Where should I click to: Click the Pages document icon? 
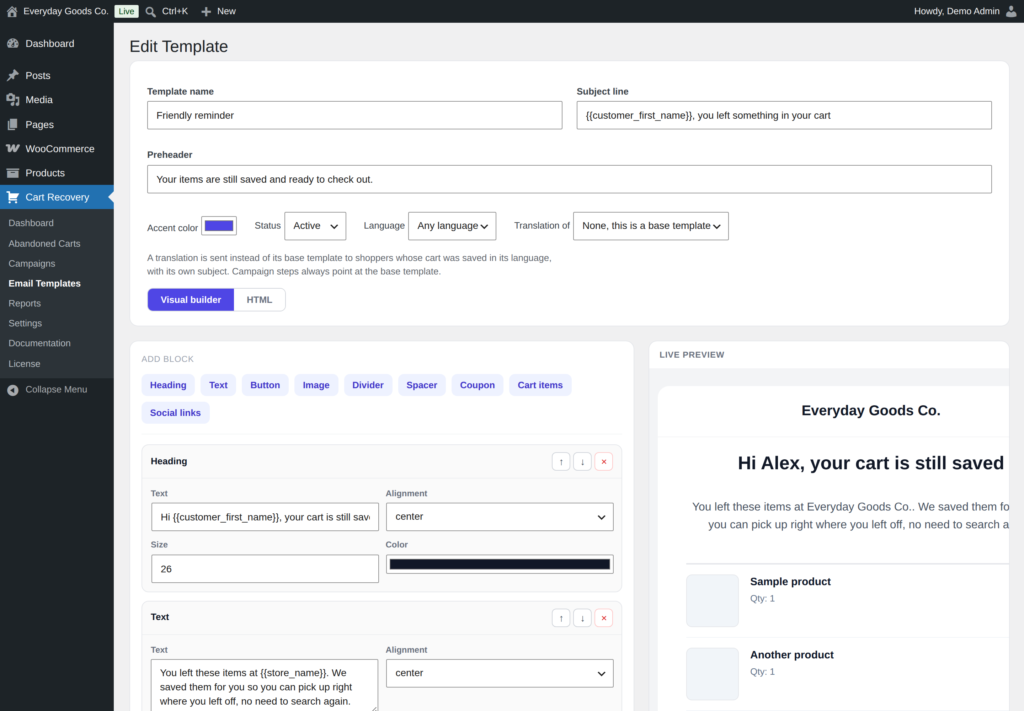click(13, 125)
